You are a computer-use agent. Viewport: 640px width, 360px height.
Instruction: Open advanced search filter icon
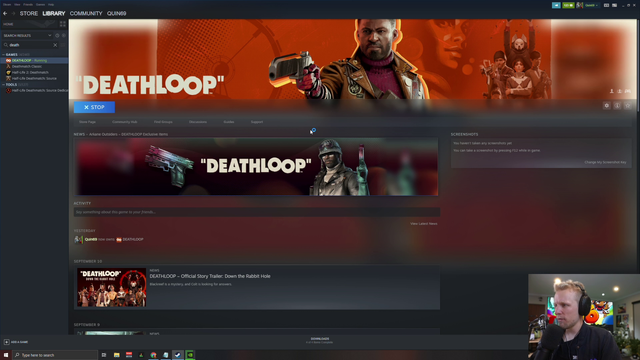[x=63, y=45]
